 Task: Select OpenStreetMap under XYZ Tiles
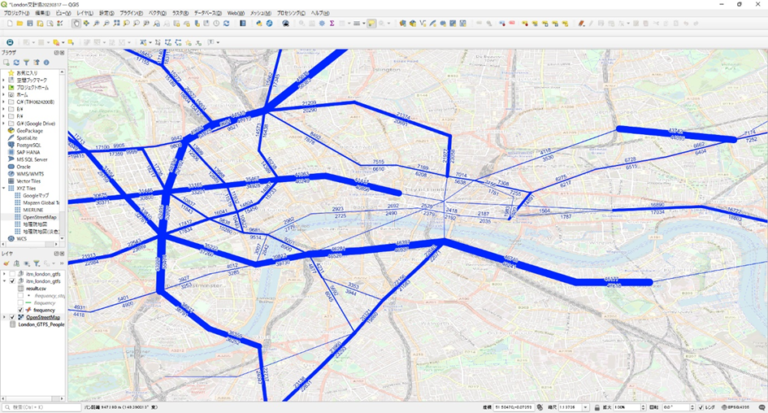point(40,216)
